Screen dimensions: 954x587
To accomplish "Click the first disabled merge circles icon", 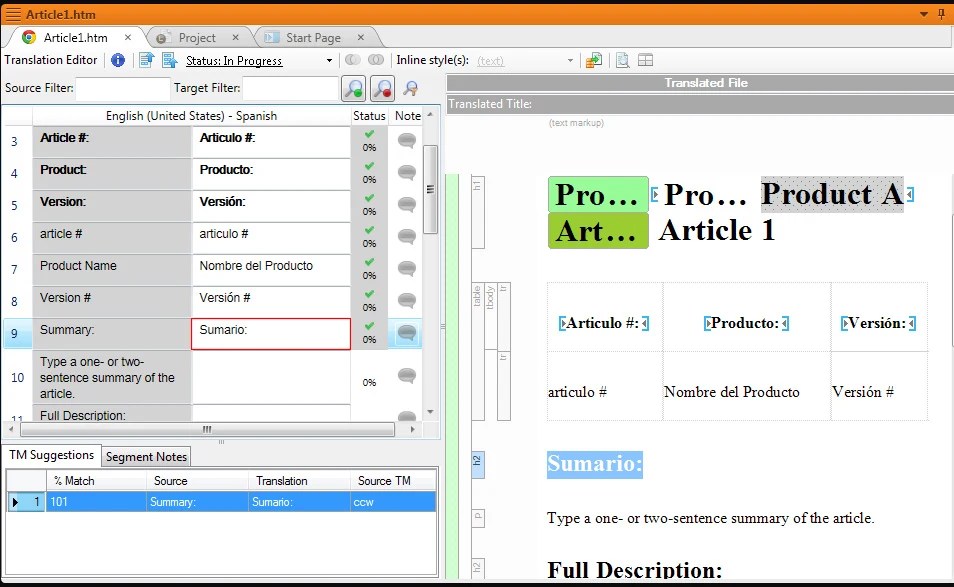I will 352,60.
